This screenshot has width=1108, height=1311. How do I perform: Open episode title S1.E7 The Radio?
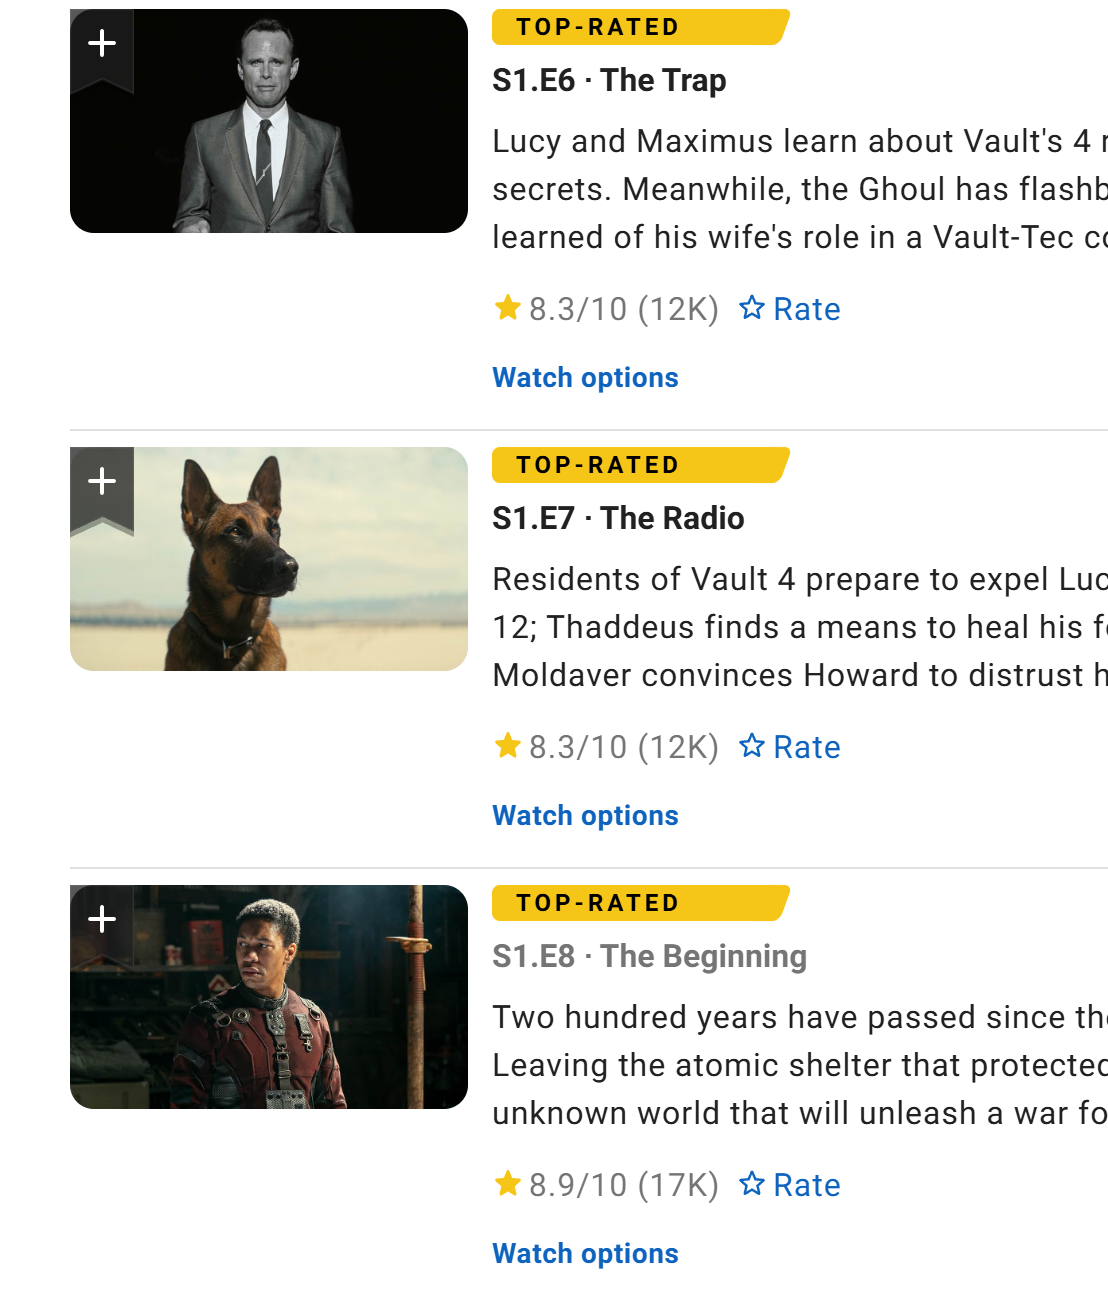pos(618,518)
